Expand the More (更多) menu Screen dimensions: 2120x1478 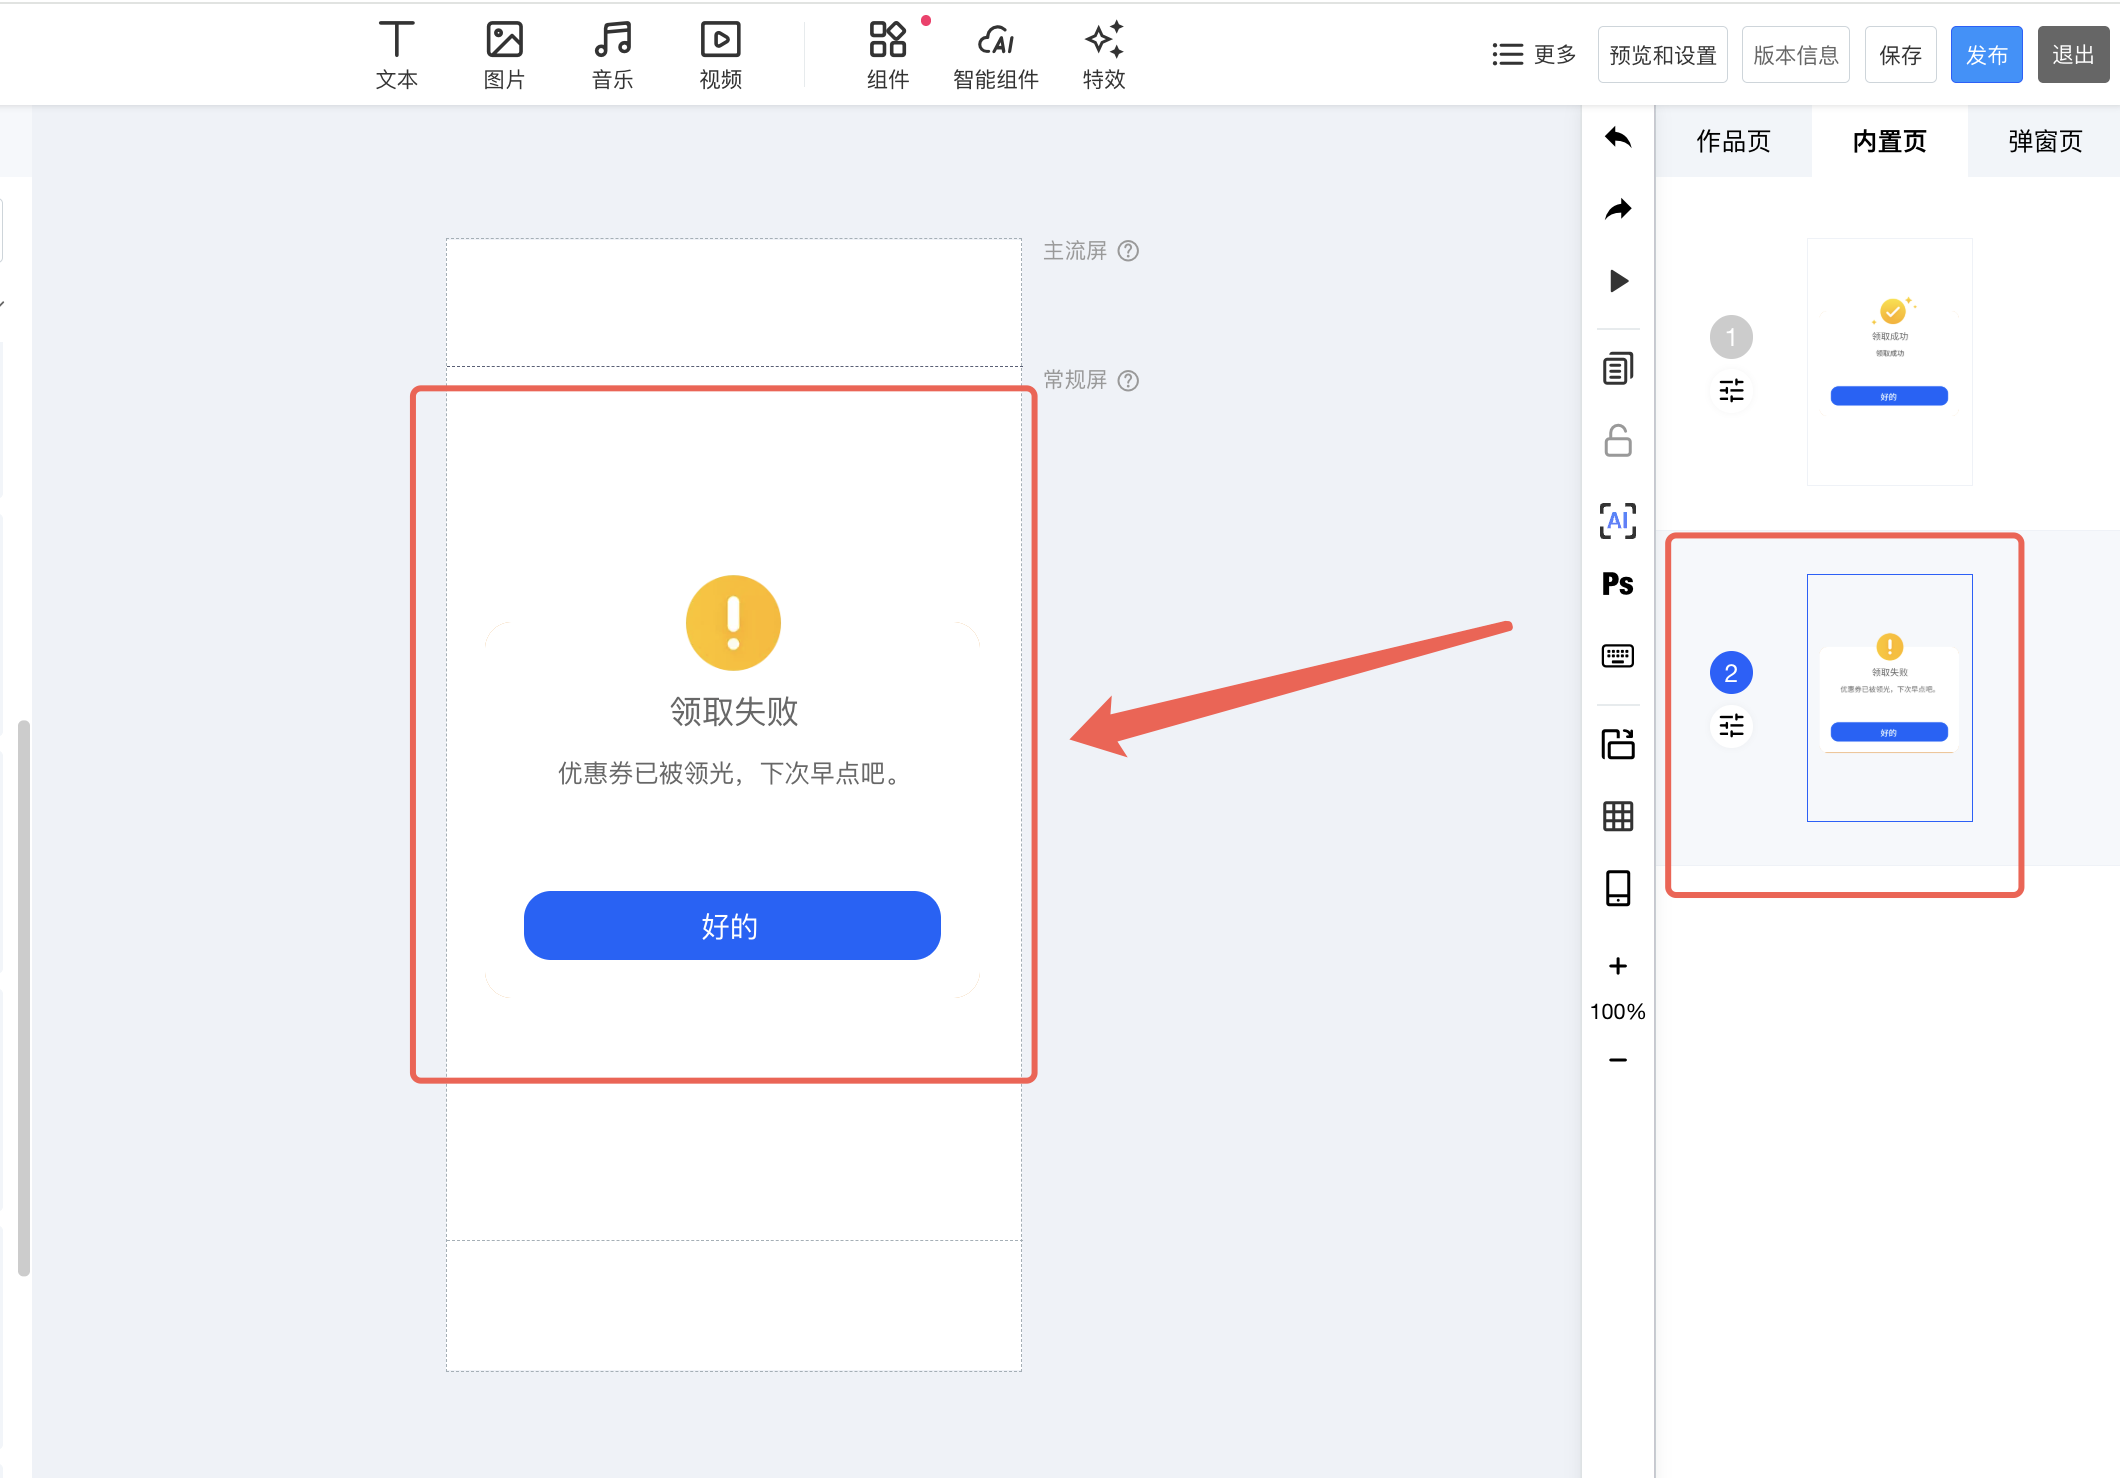click(1534, 55)
